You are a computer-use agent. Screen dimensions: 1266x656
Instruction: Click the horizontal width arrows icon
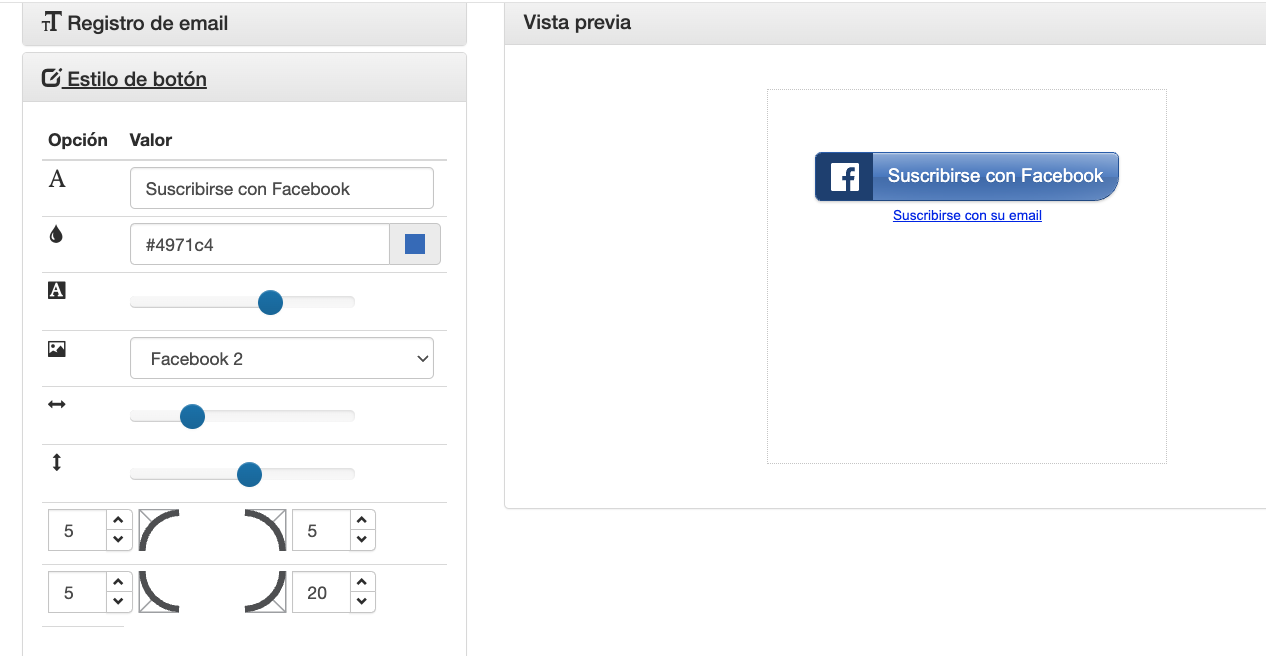pos(57,404)
